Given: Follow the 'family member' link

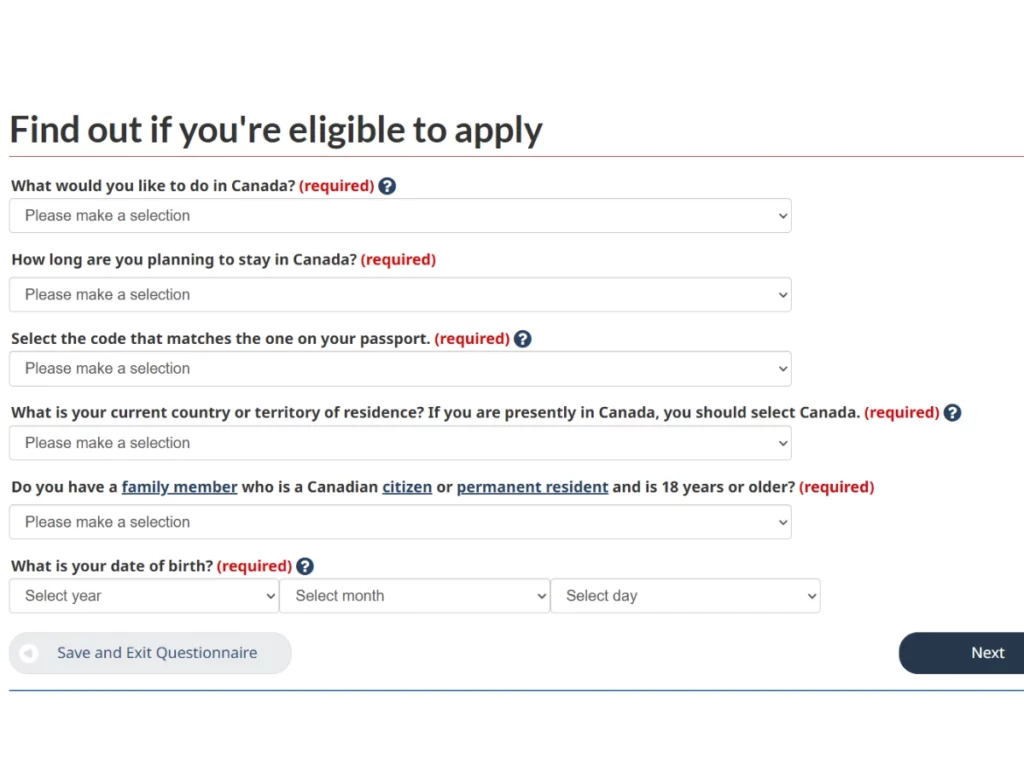Looking at the screenshot, I should point(179,487).
